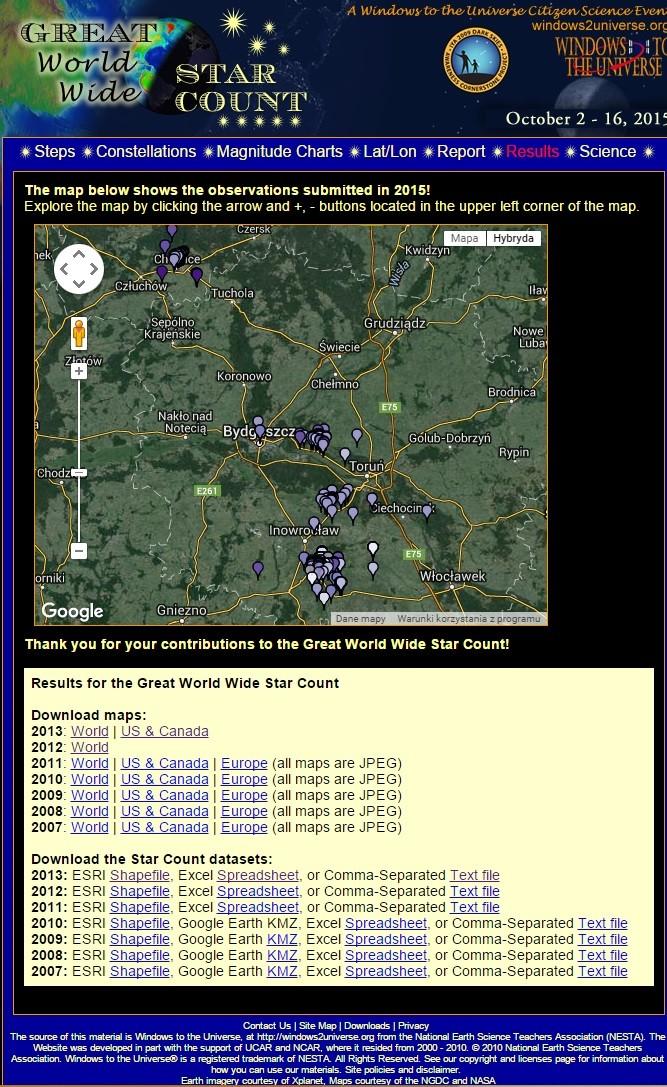Open the Magnitude Charts menu item
Image resolution: width=667 pixels, height=1087 pixels.
[x=279, y=152]
